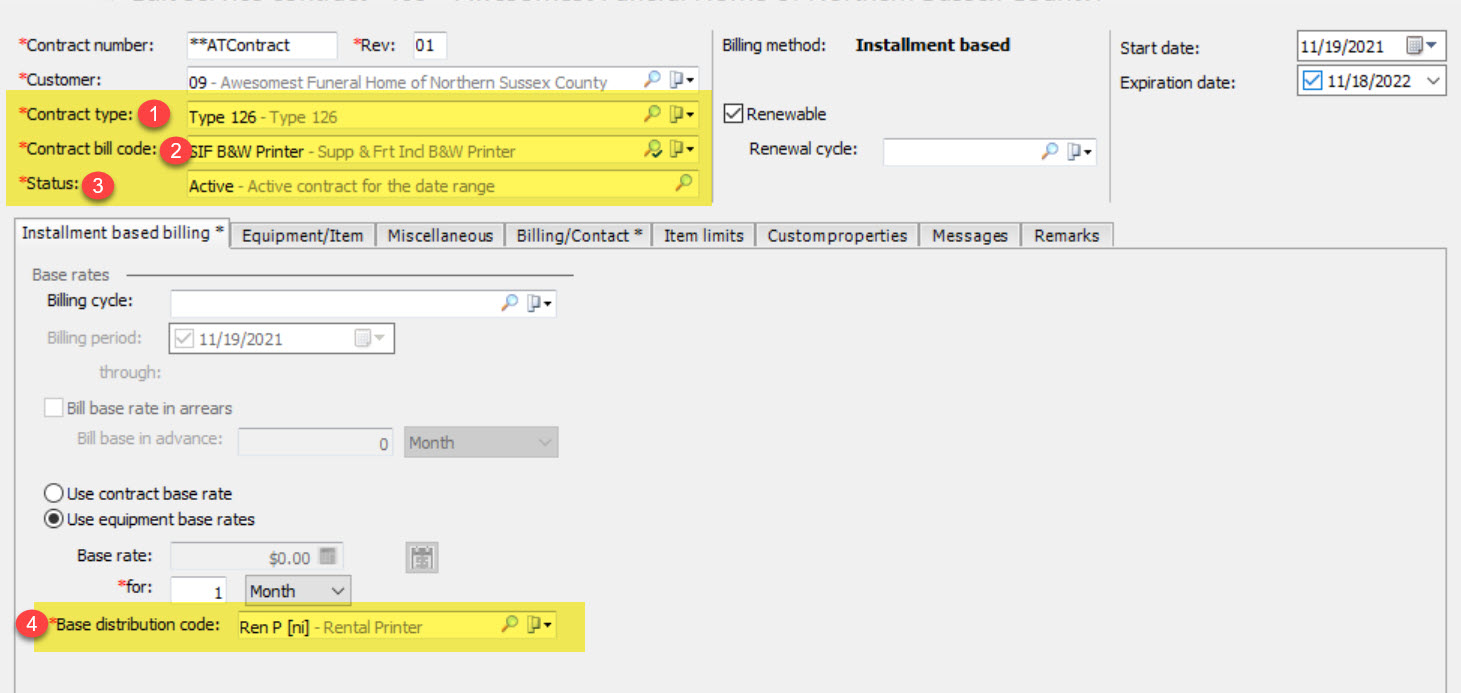Click the new-record clipboard button beside Customer
Screen dimensions: 1461x693
(x=678, y=79)
